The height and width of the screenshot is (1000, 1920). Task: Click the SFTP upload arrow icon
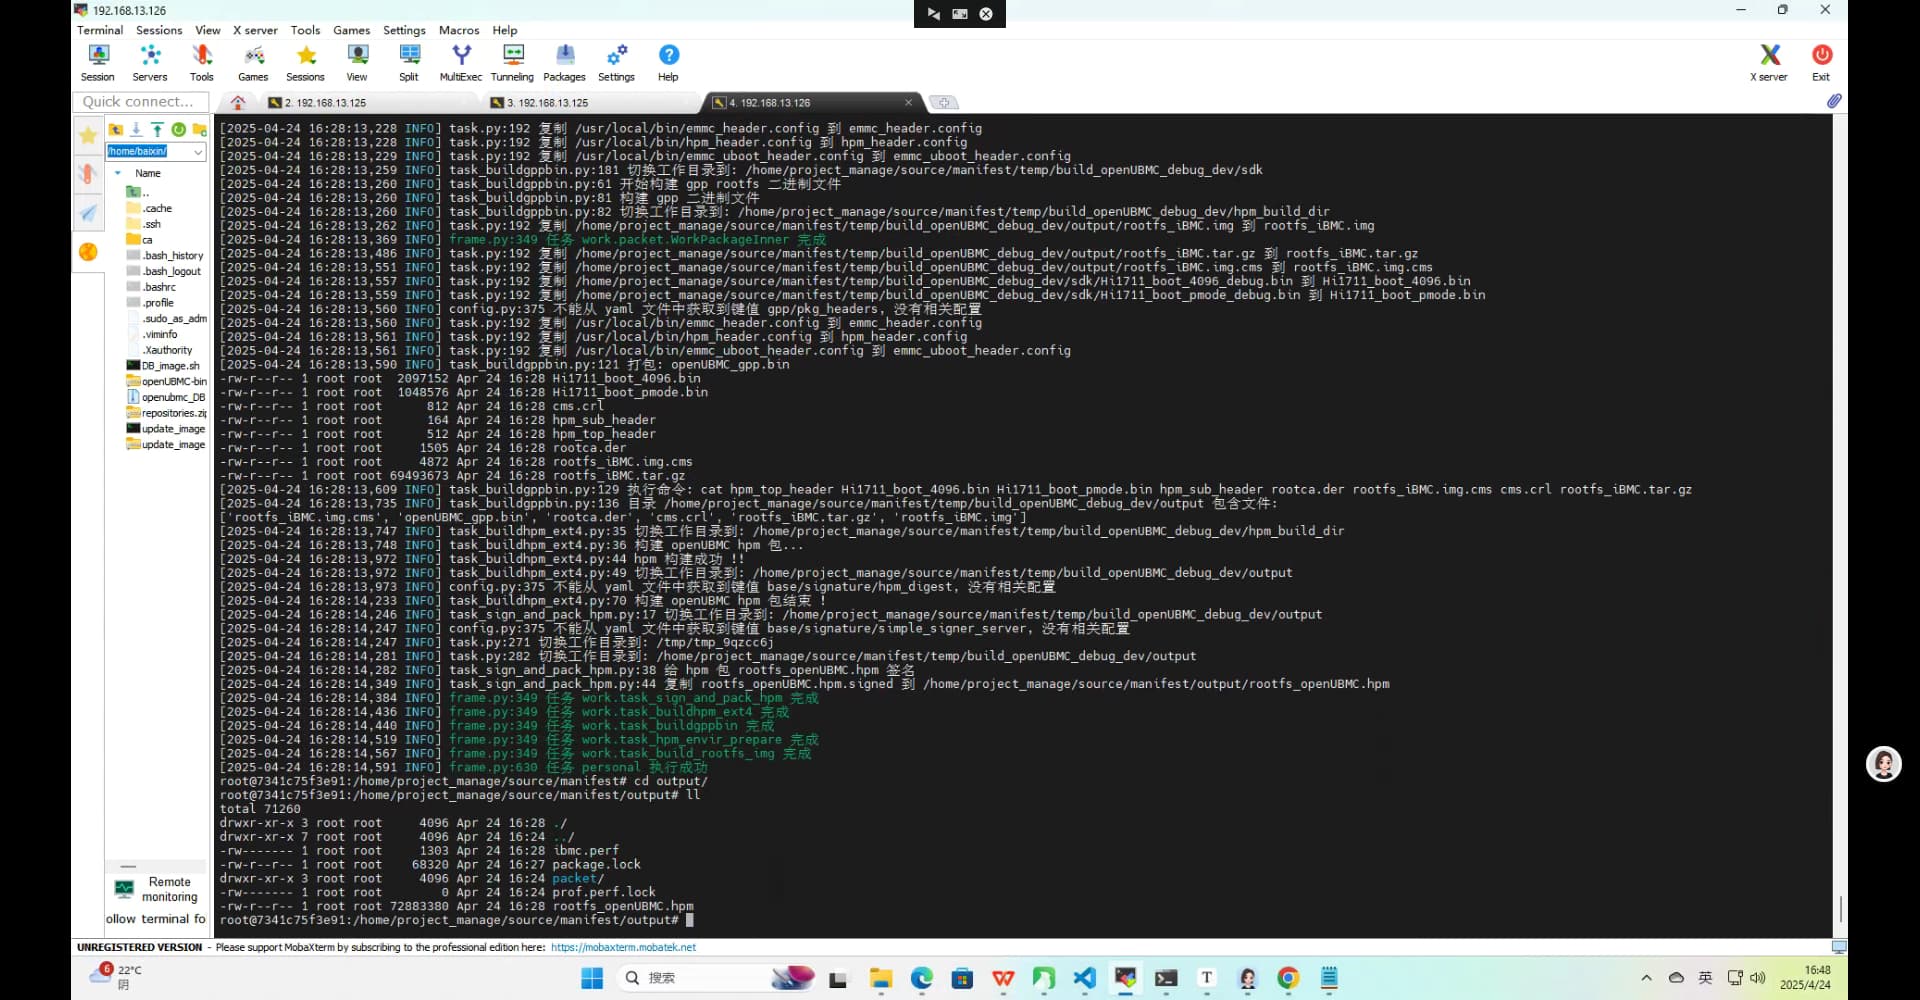pyautogui.click(x=157, y=129)
